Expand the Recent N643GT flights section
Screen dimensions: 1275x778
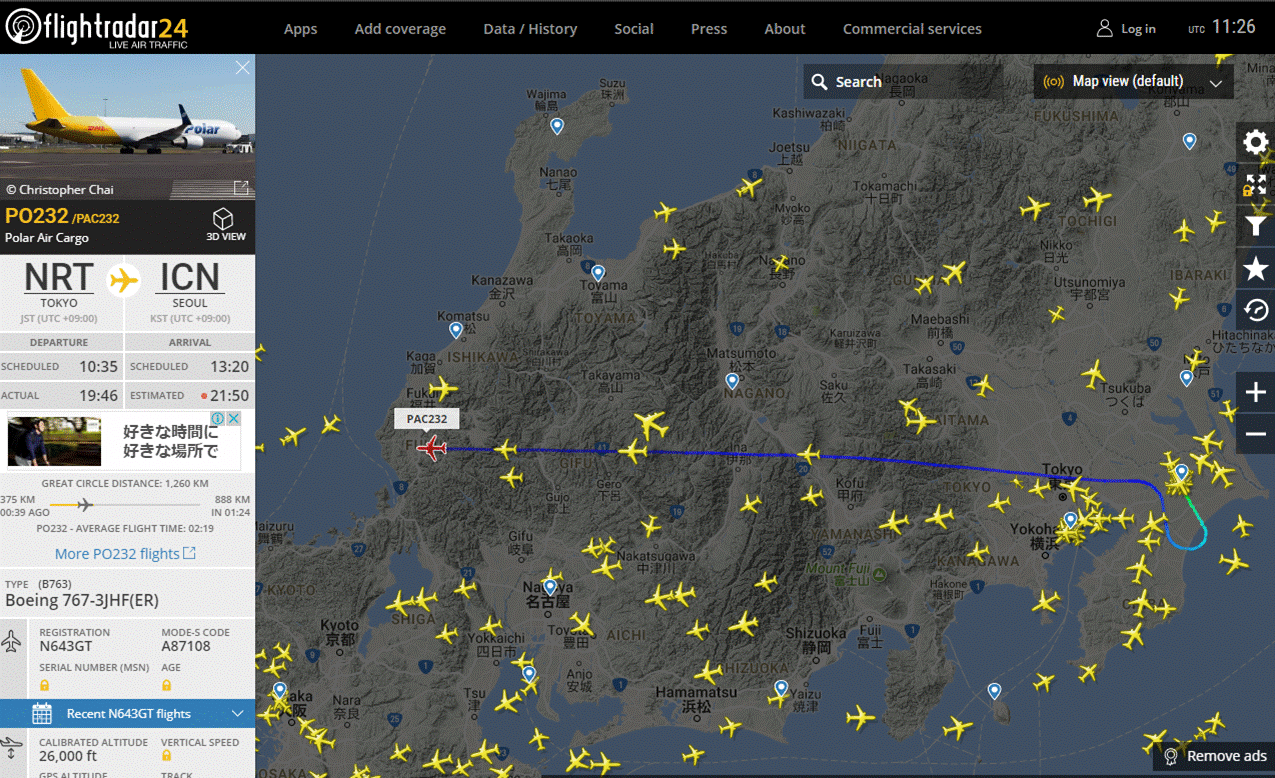click(127, 713)
